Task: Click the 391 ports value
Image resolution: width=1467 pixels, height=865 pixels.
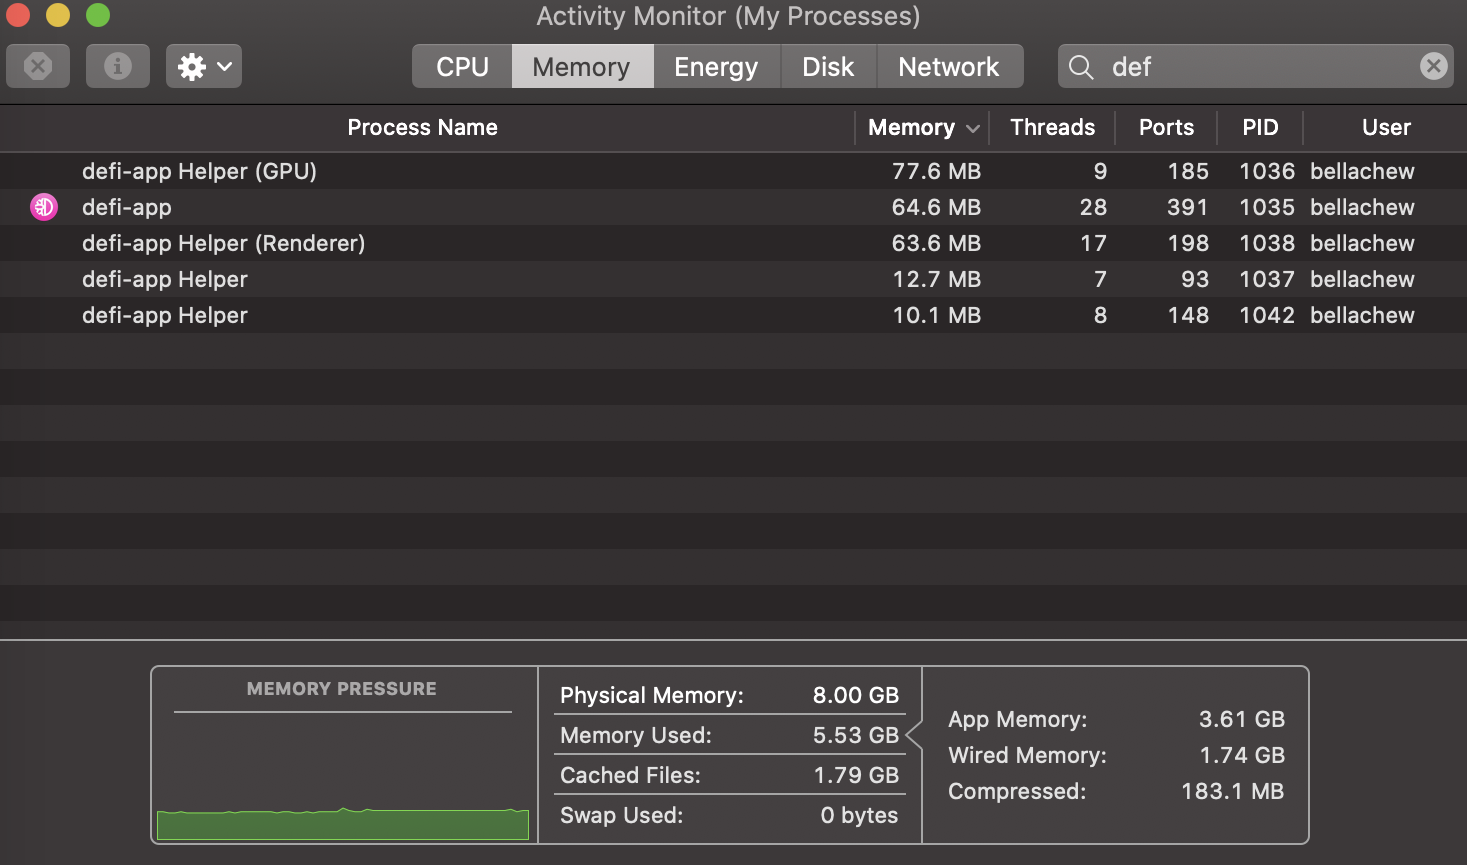Action: point(1188,207)
